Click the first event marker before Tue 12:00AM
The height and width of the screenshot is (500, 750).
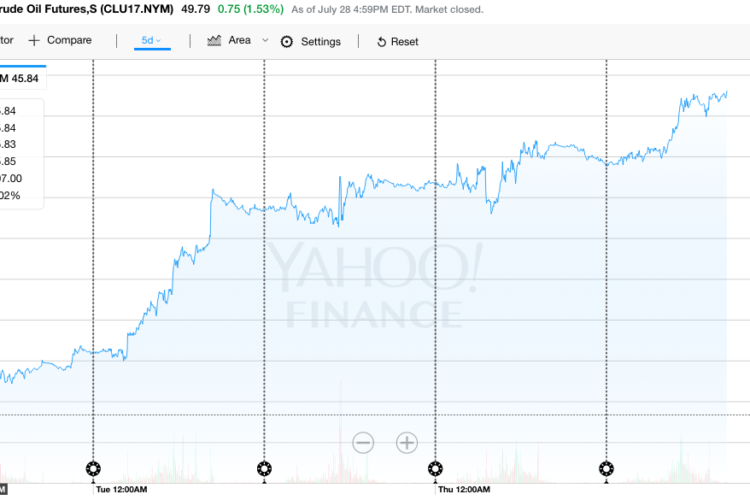93,468
